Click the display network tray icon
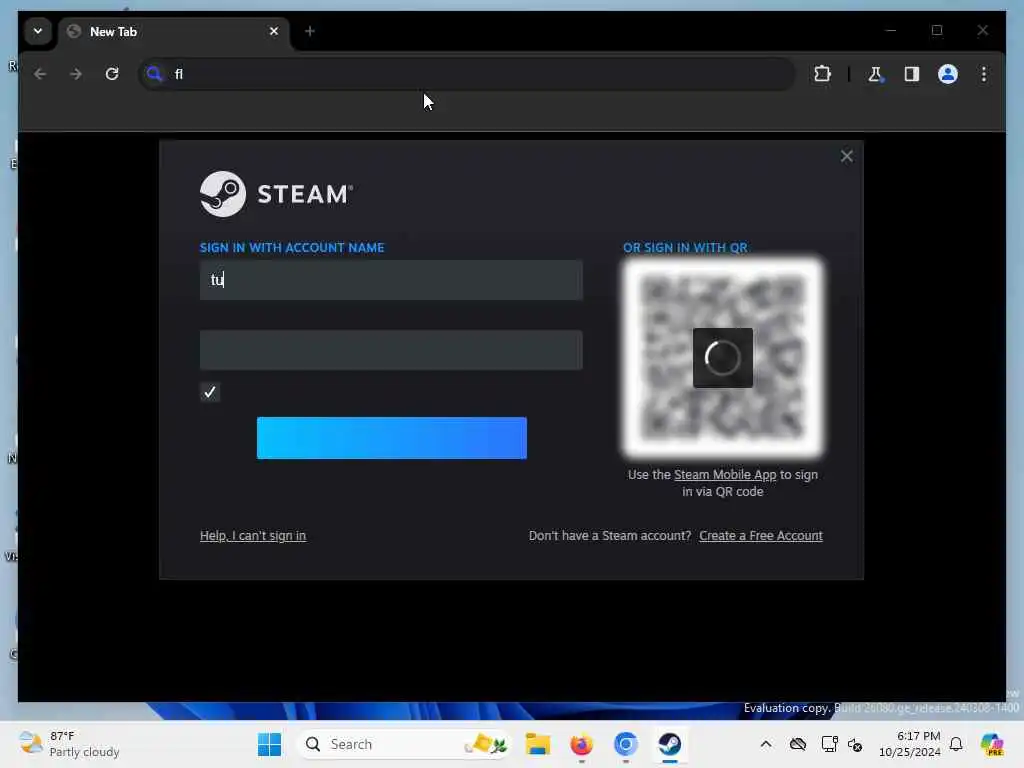 pyautogui.click(x=829, y=744)
